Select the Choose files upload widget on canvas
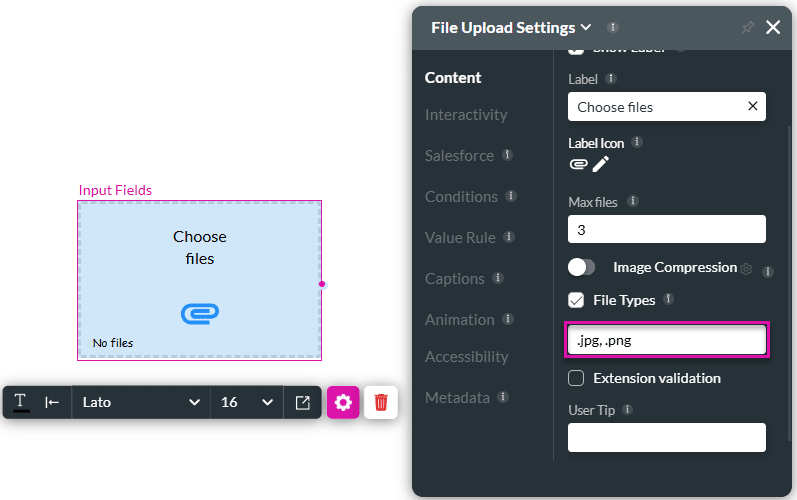The image size is (797, 500). coord(199,280)
